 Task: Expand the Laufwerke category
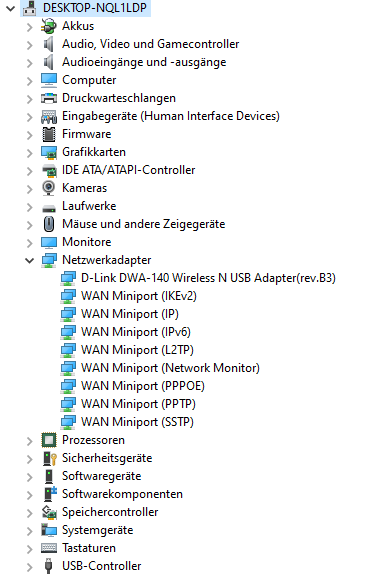(29, 207)
